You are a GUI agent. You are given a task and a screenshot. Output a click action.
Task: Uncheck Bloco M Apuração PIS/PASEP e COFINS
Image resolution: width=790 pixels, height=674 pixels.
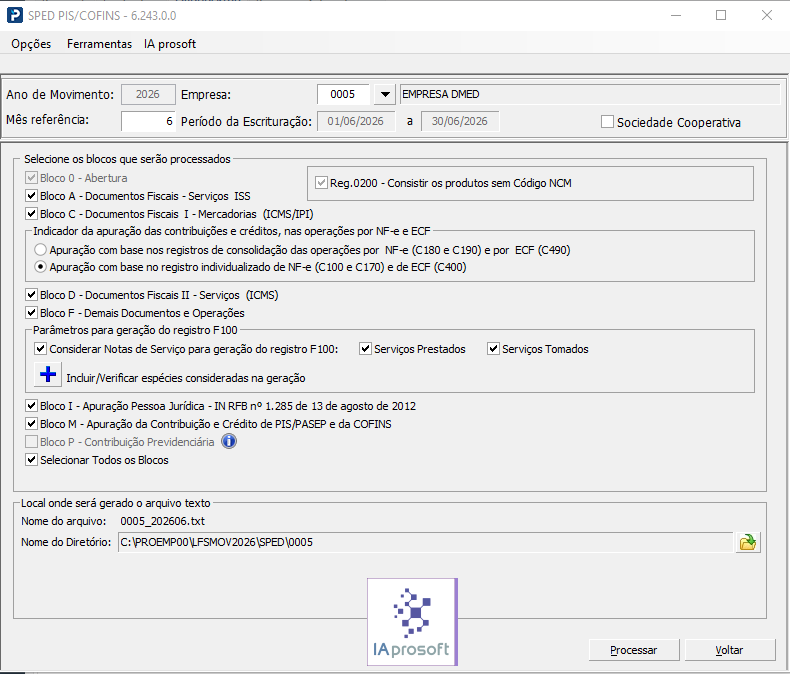[31, 424]
